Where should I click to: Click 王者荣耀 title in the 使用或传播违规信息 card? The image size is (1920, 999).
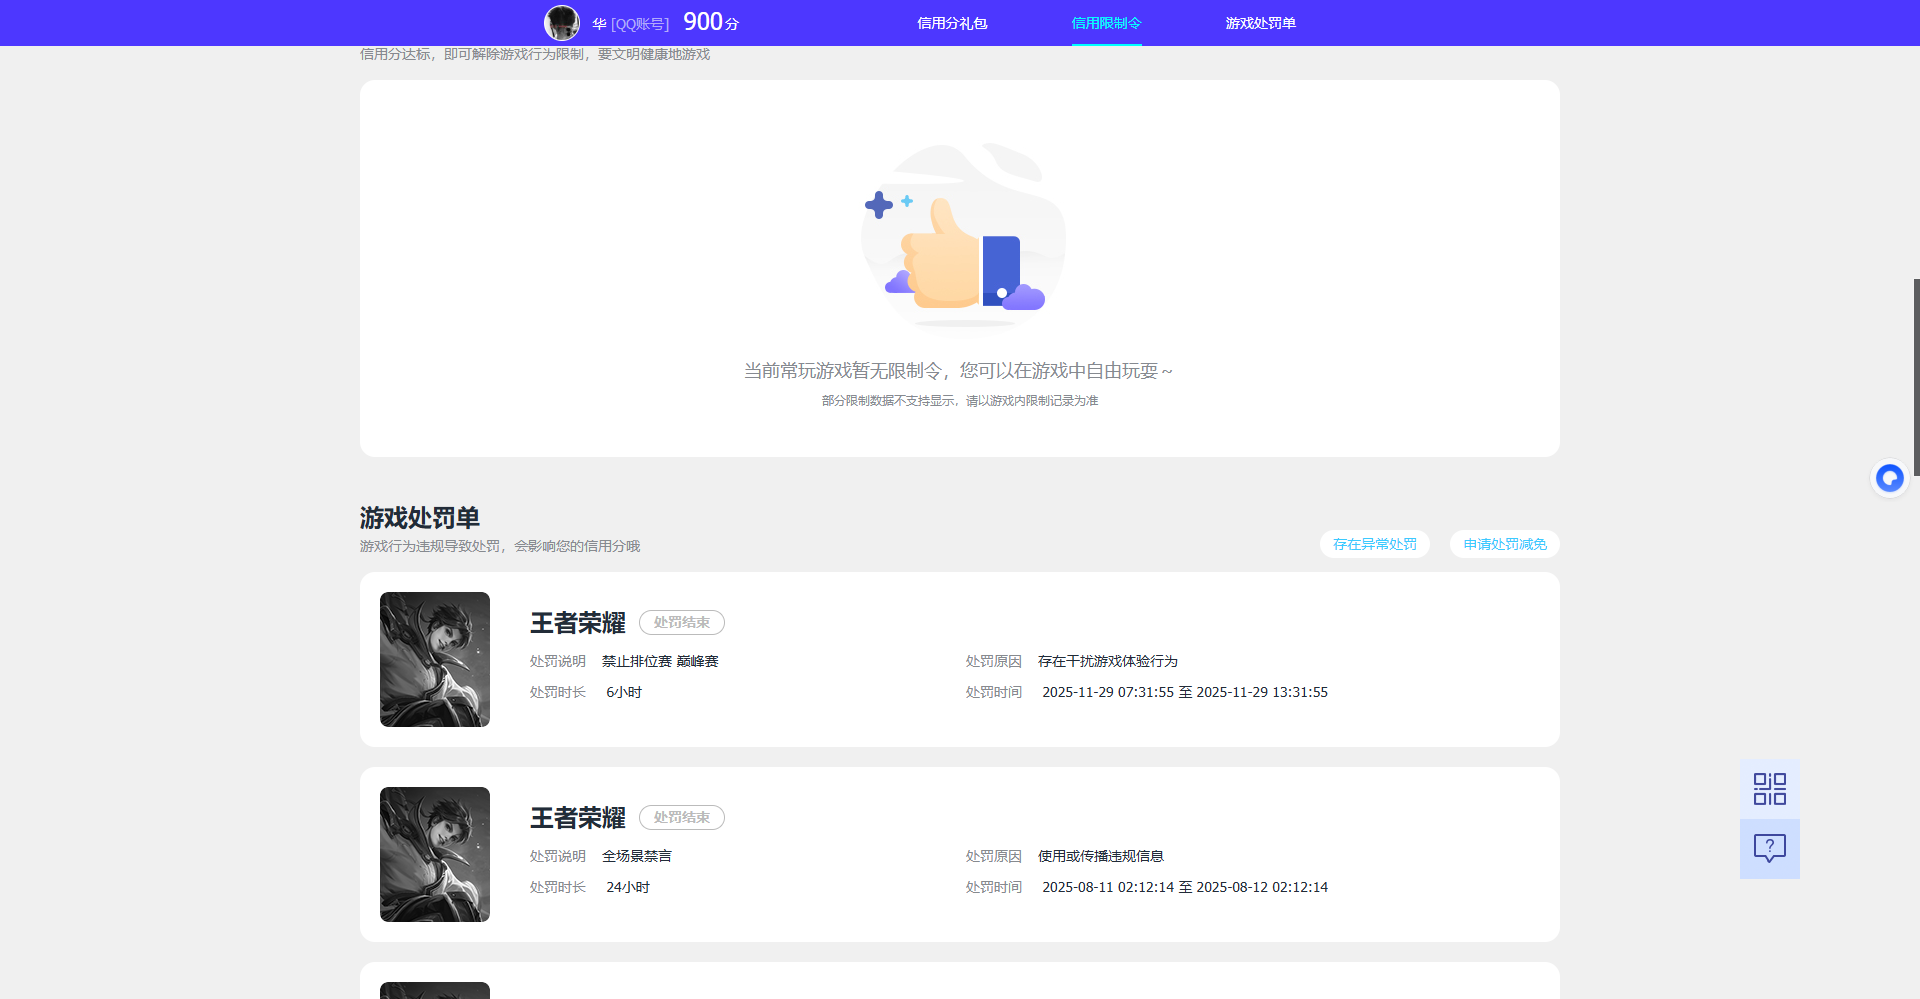(577, 818)
